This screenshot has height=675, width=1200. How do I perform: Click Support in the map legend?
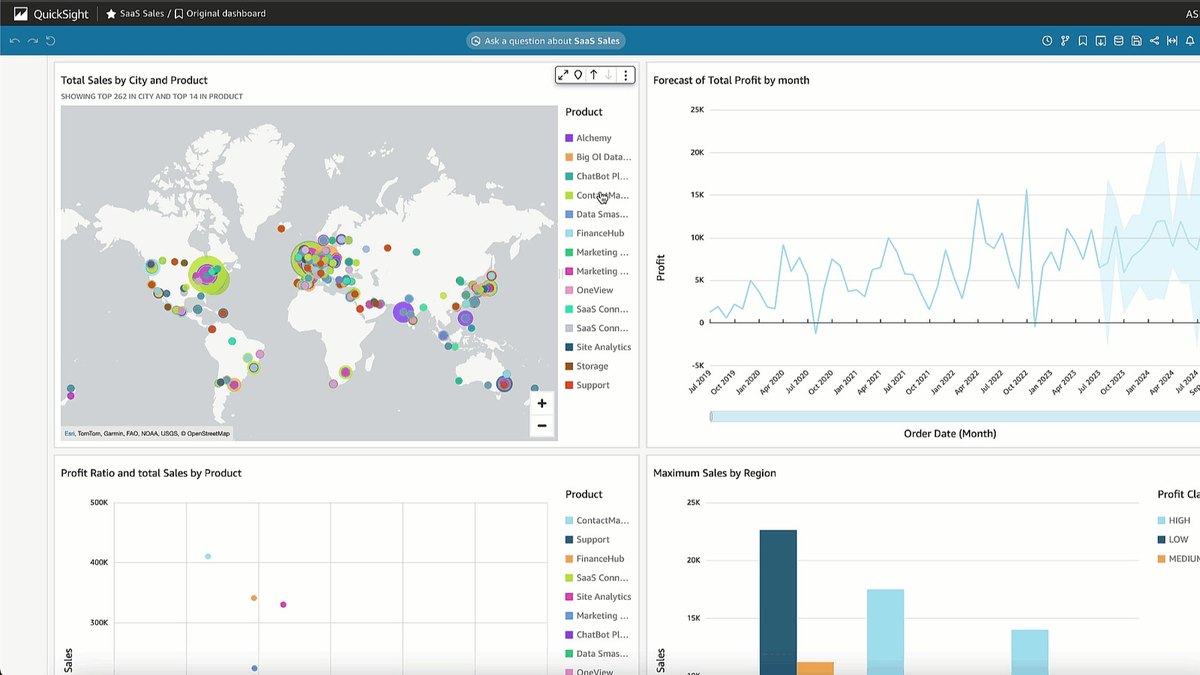pyautogui.click(x=587, y=385)
